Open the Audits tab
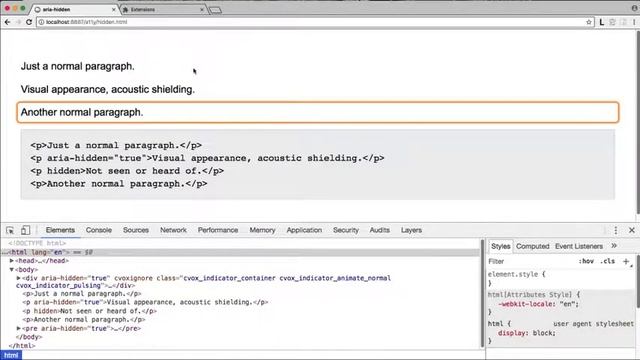 380,230
